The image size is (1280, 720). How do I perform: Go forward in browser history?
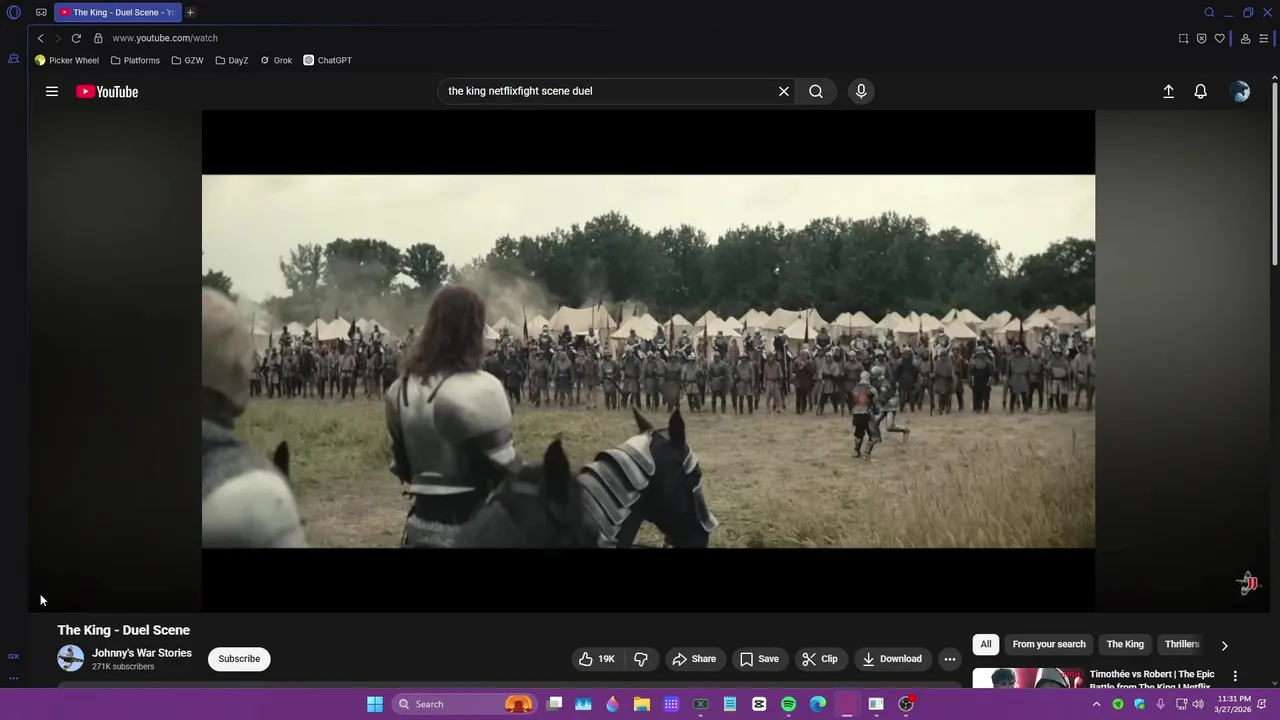tap(58, 38)
